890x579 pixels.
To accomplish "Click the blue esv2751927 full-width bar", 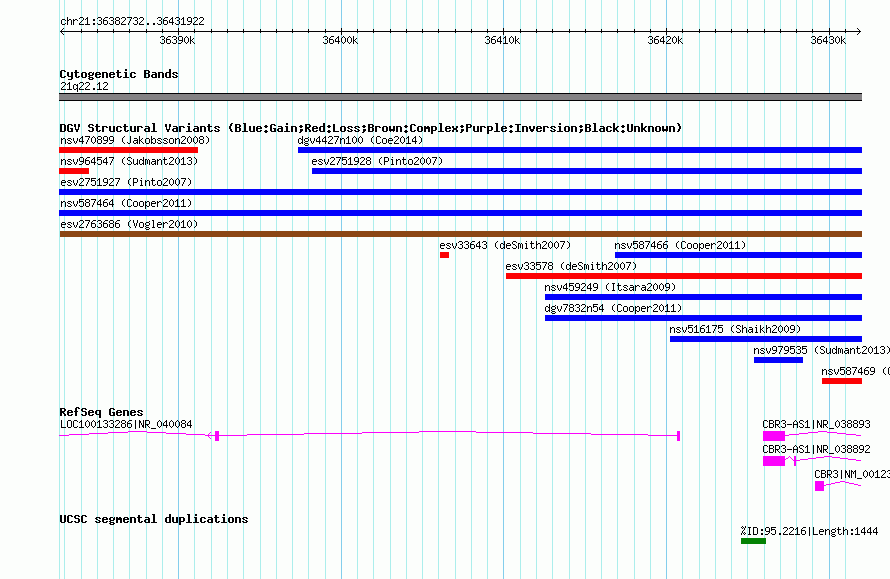I will pos(460,192).
